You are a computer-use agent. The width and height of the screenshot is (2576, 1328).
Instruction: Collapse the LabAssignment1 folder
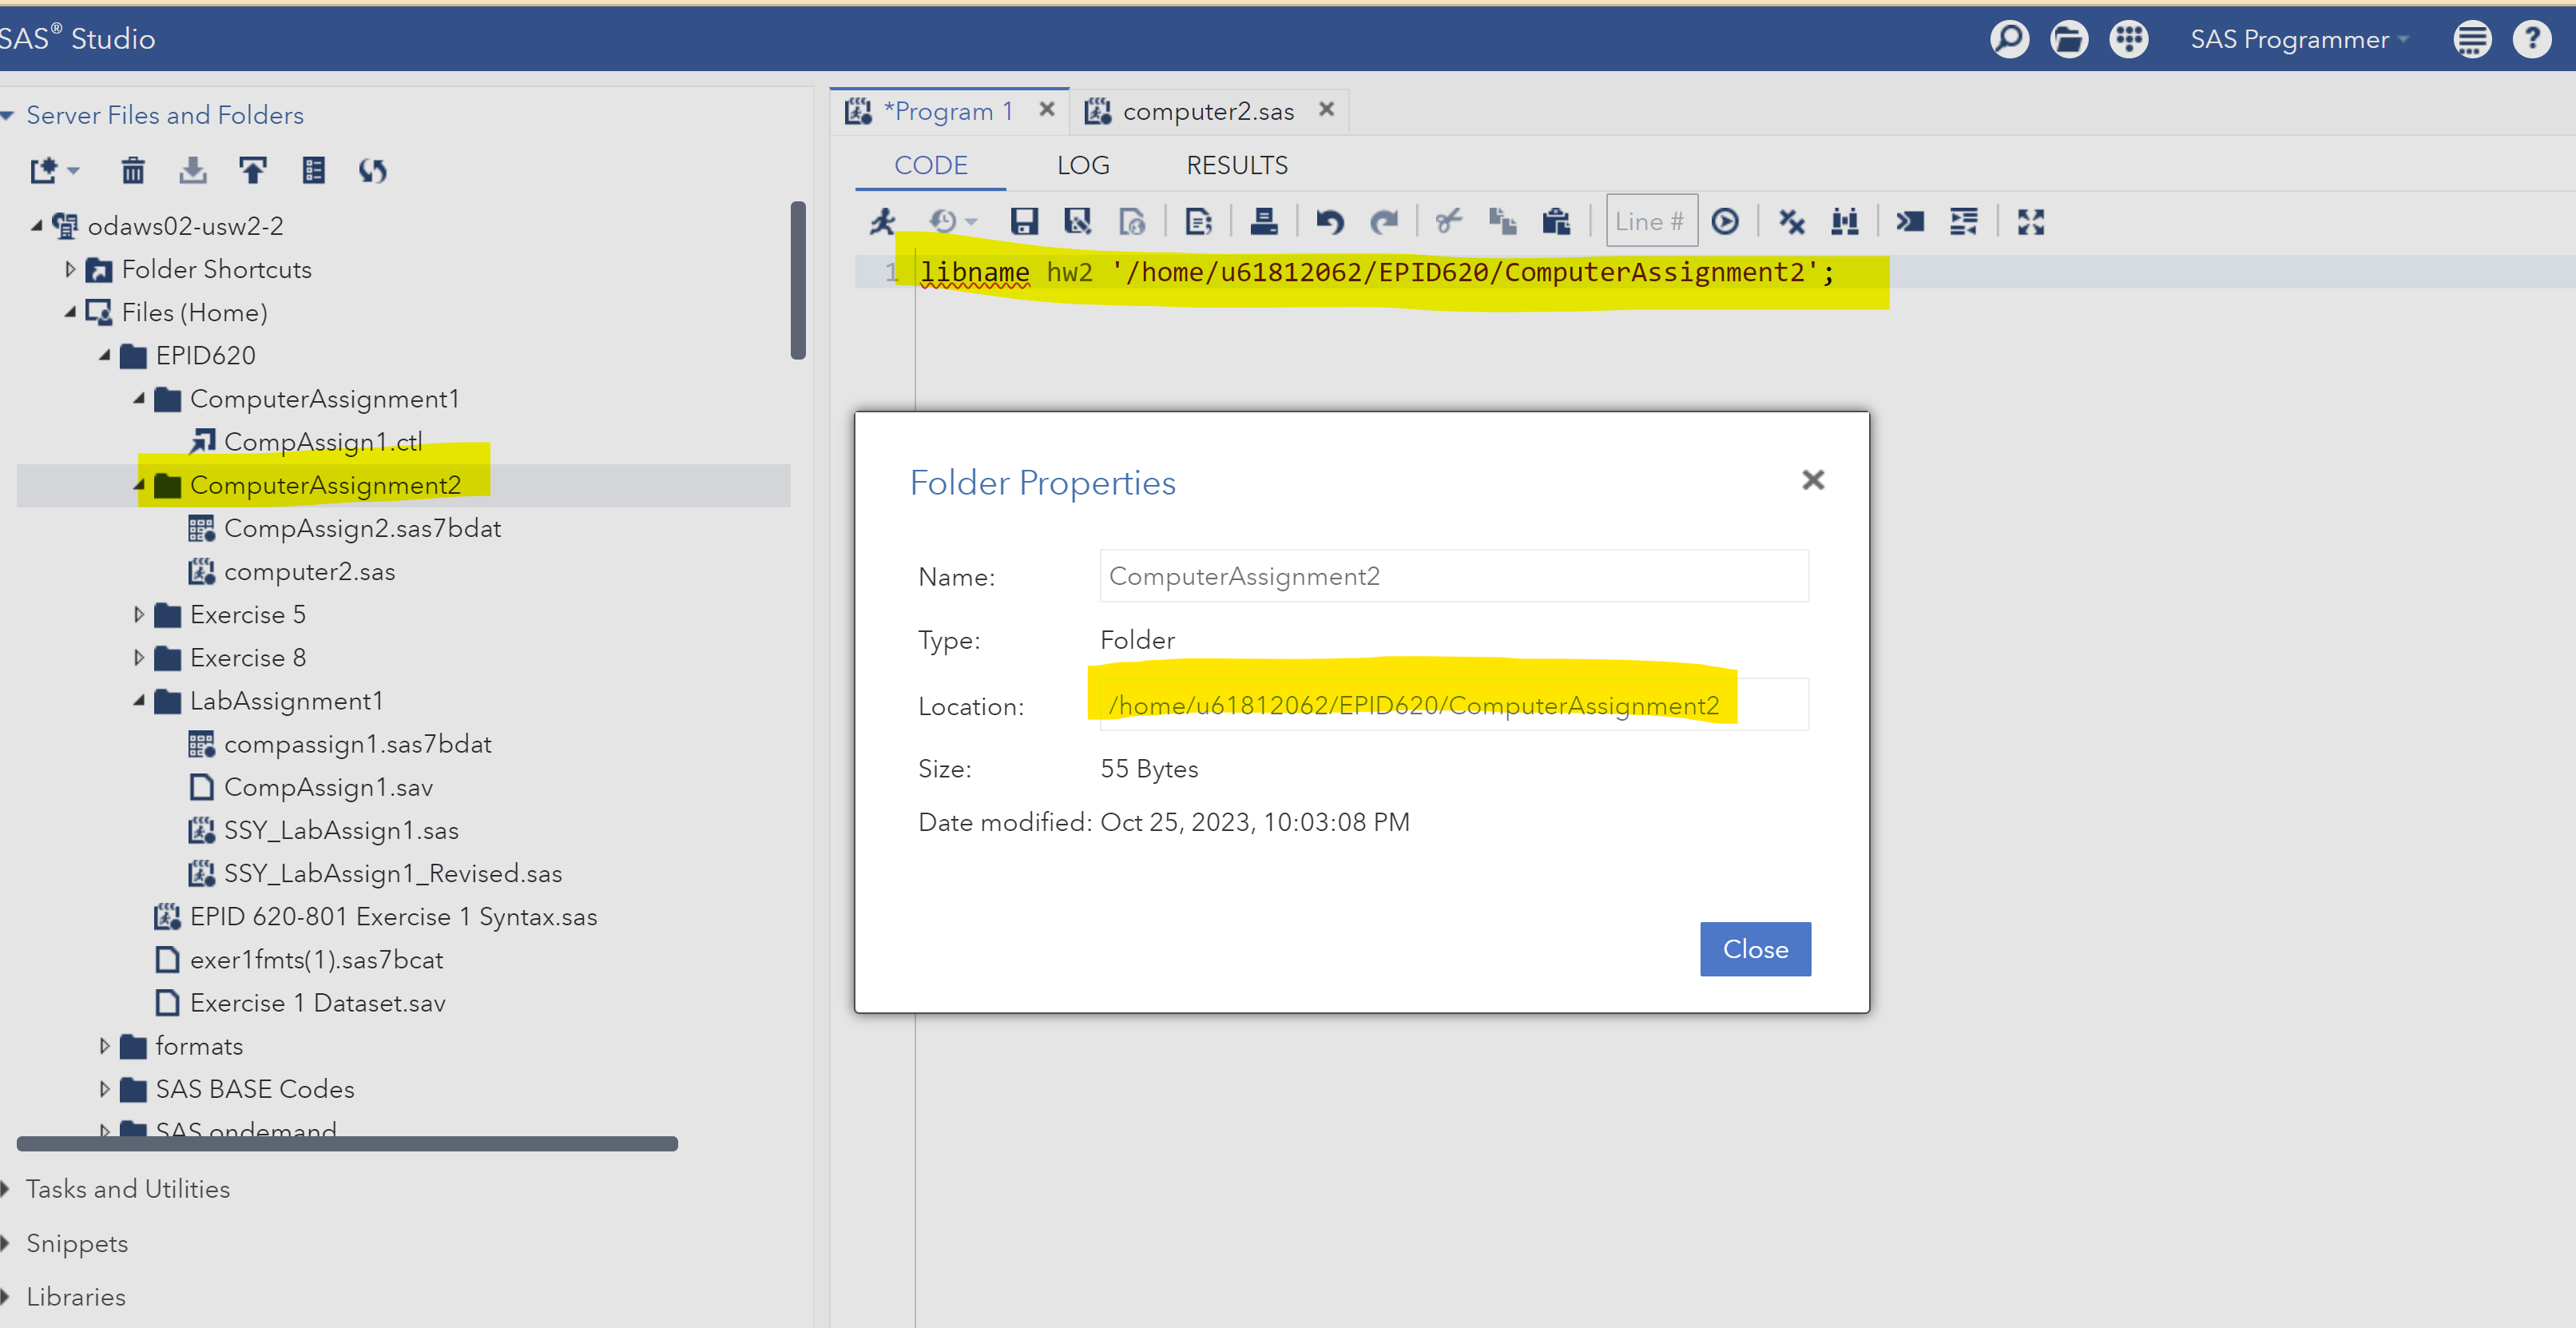139,700
